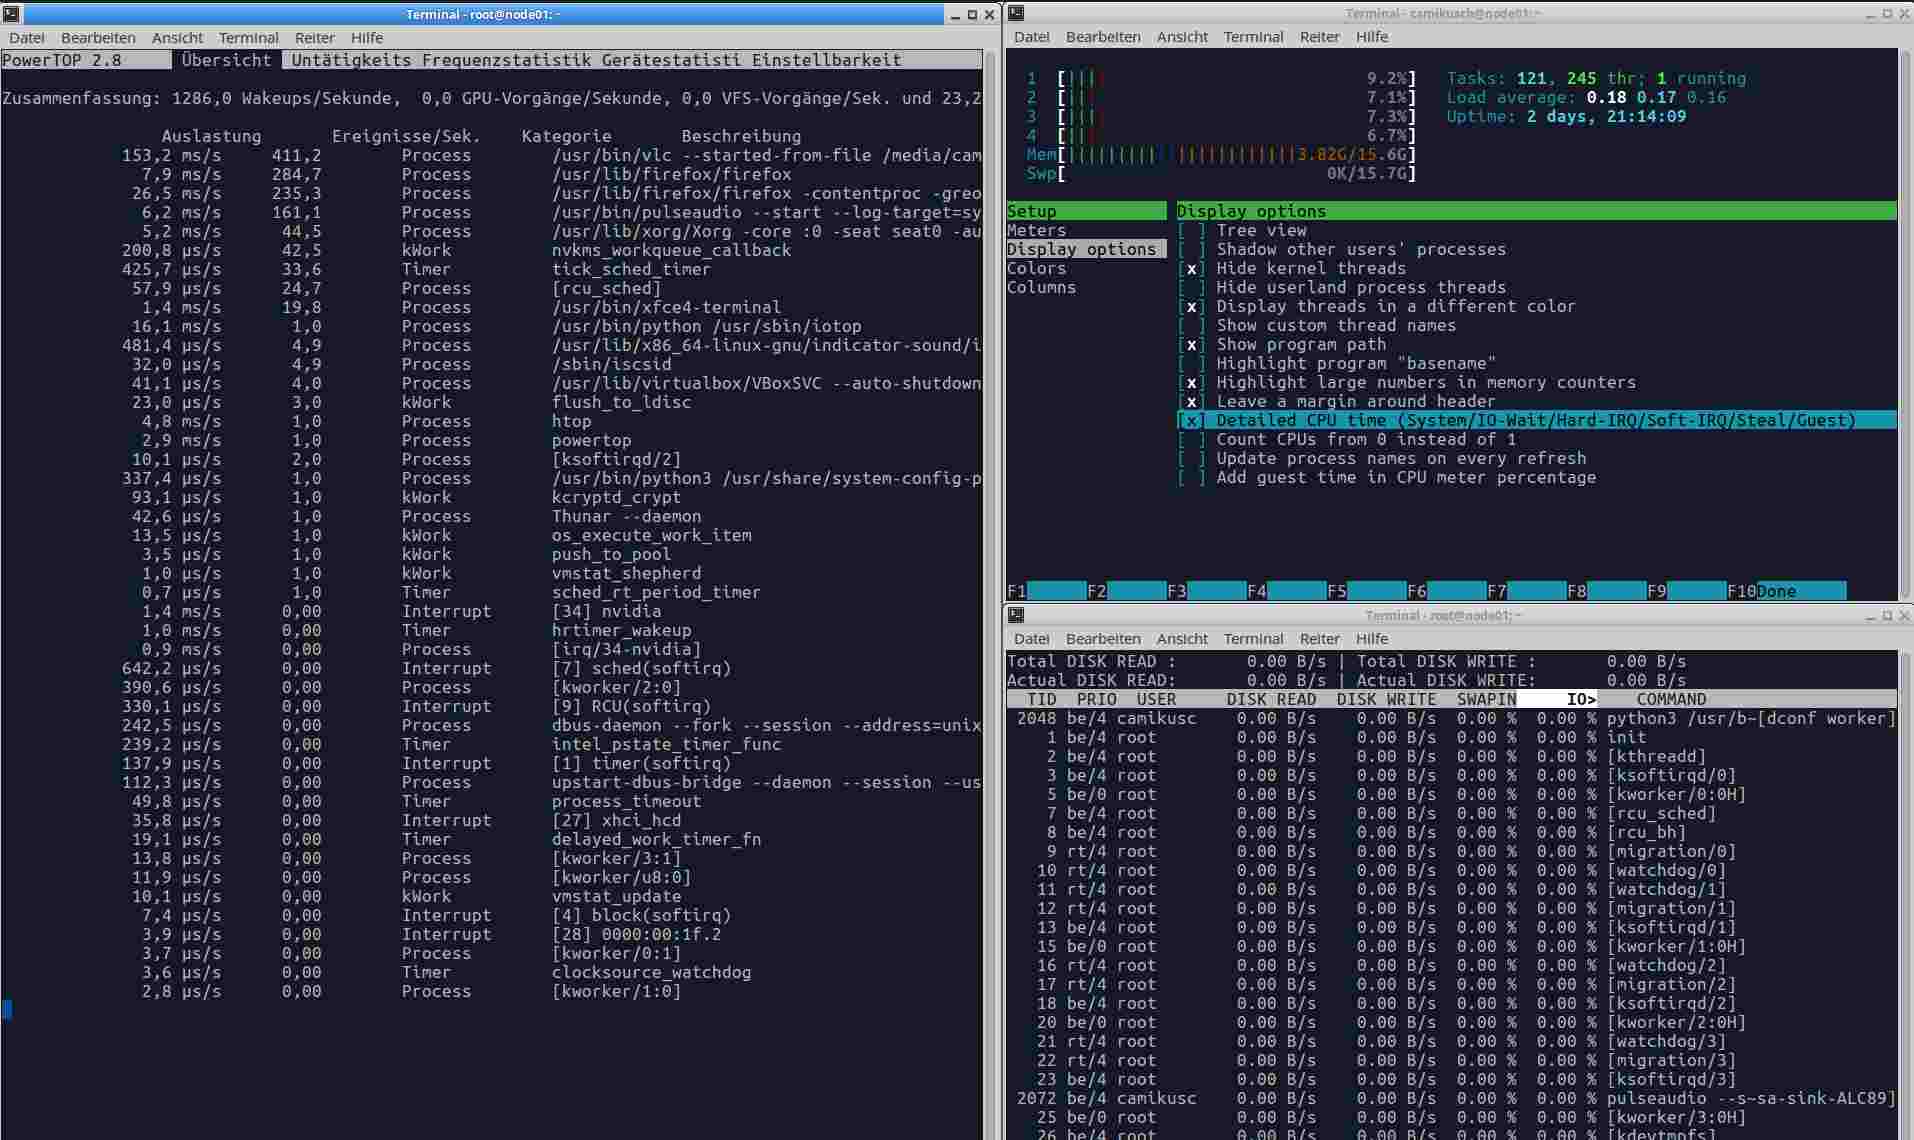Toggle Detailed CPU time checkbox
Image resolution: width=1914 pixels, height=1140 pixels.
1191,420
